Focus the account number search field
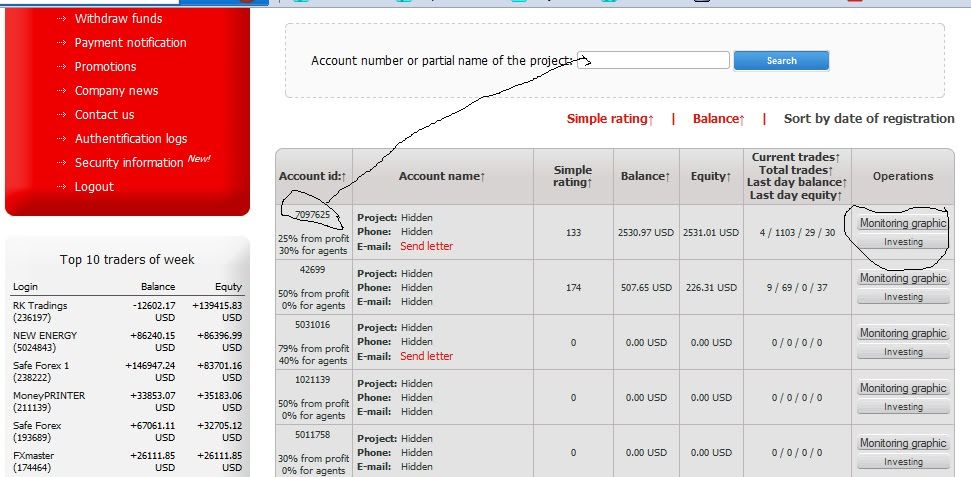 653,60
